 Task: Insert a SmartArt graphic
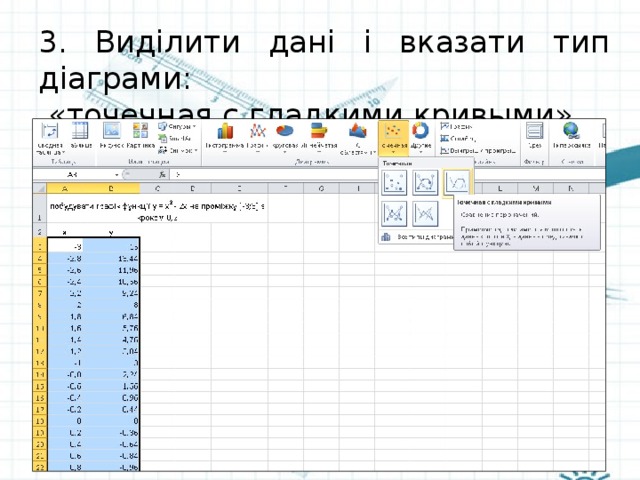(175, 138)
